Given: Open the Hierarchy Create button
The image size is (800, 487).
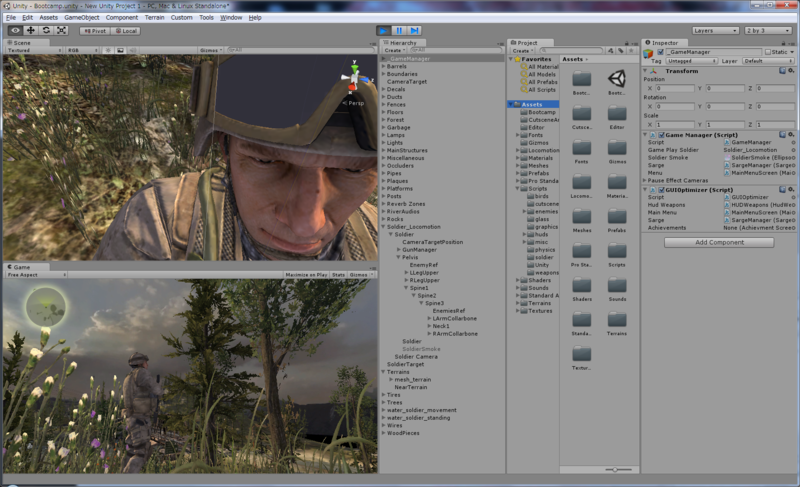Looking at the screenshot, I should pos(394,50).
